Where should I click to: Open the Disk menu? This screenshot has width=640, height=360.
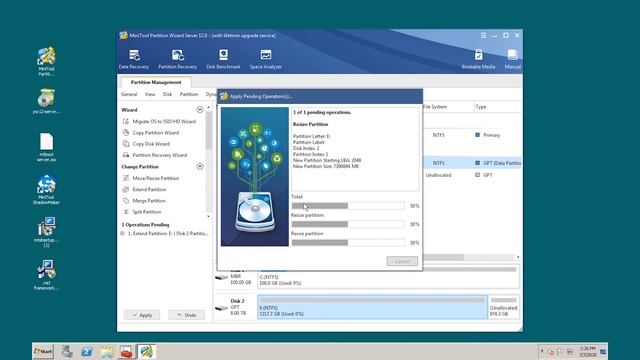[167, 94]
